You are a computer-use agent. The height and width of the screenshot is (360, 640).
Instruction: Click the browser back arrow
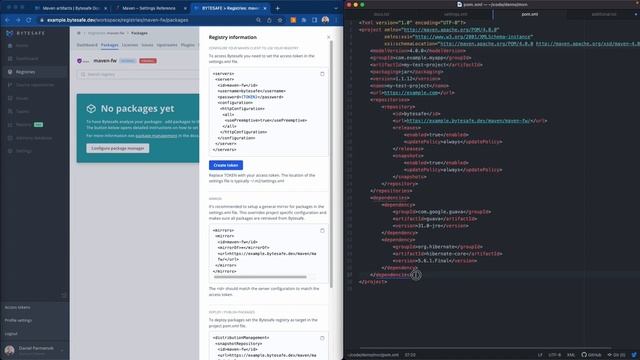tap(7, 20)
